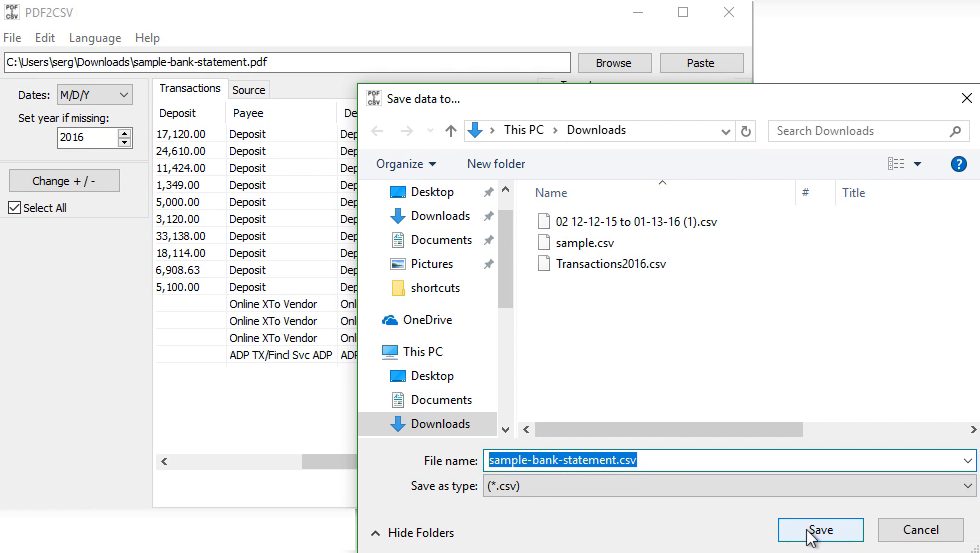Click chevron after This PC in path
This screenshot has width=980, height=553.
click(x=555, y=130)
